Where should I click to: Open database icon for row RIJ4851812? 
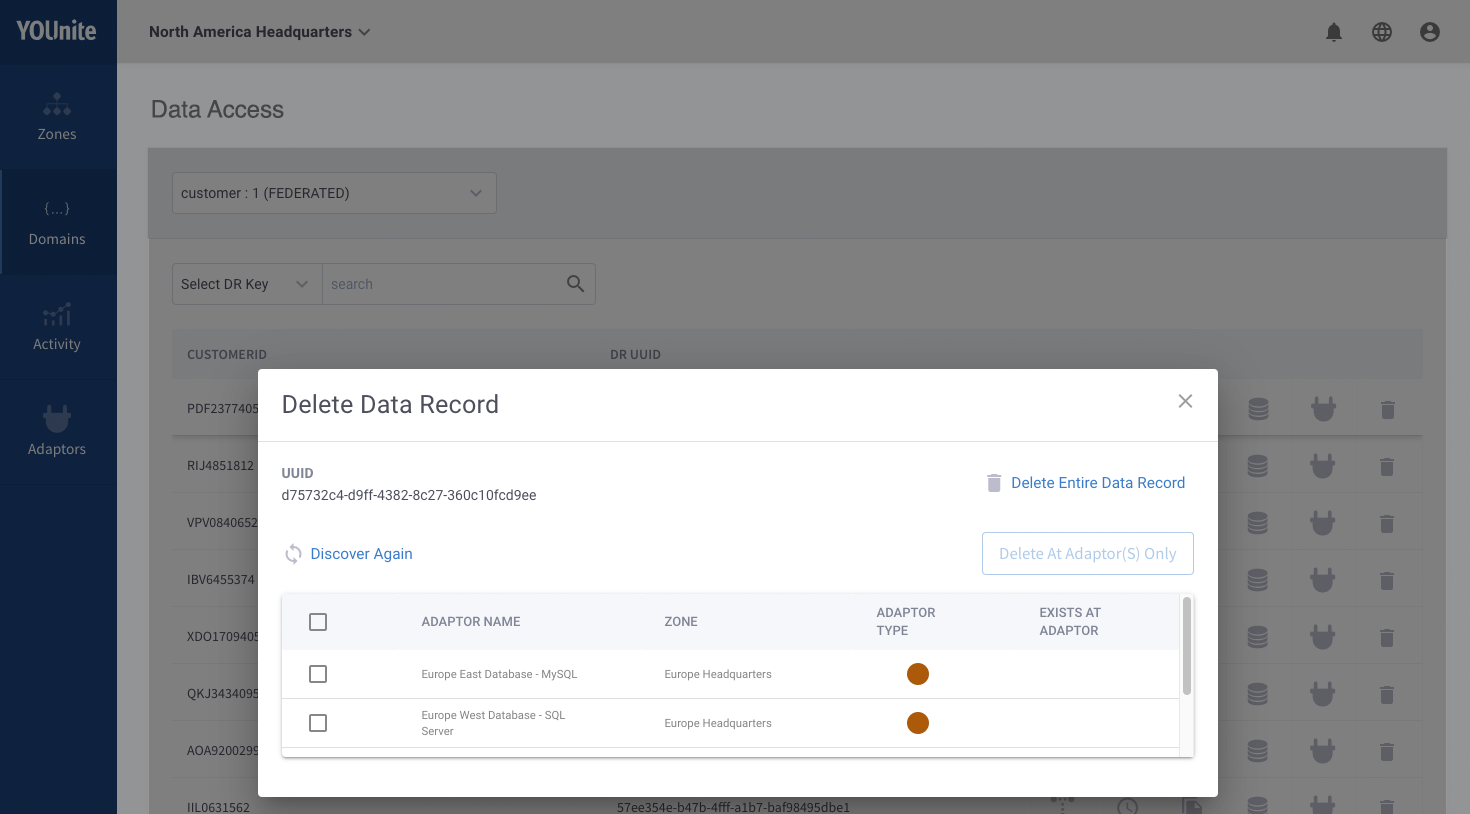(x=1258, y=466)
